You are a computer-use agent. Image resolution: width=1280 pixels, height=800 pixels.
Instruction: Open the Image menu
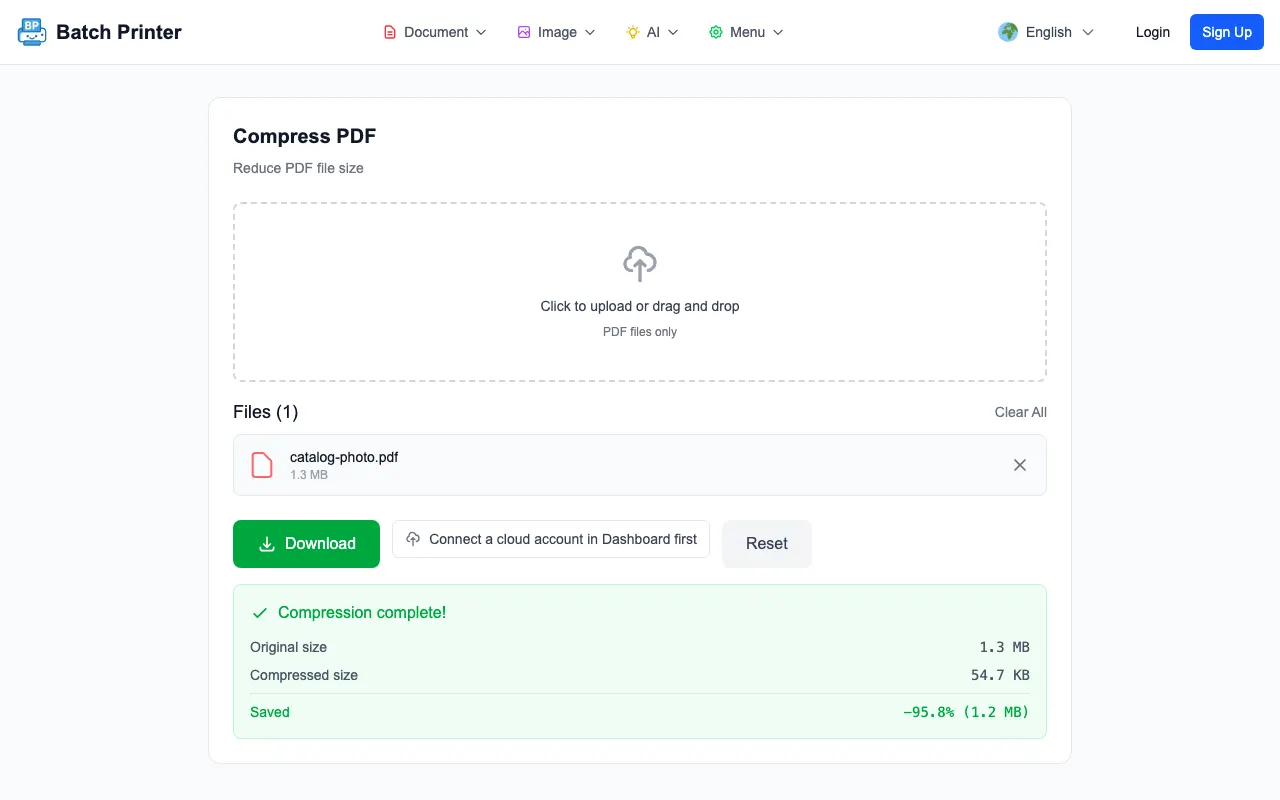tap(557, 32)
